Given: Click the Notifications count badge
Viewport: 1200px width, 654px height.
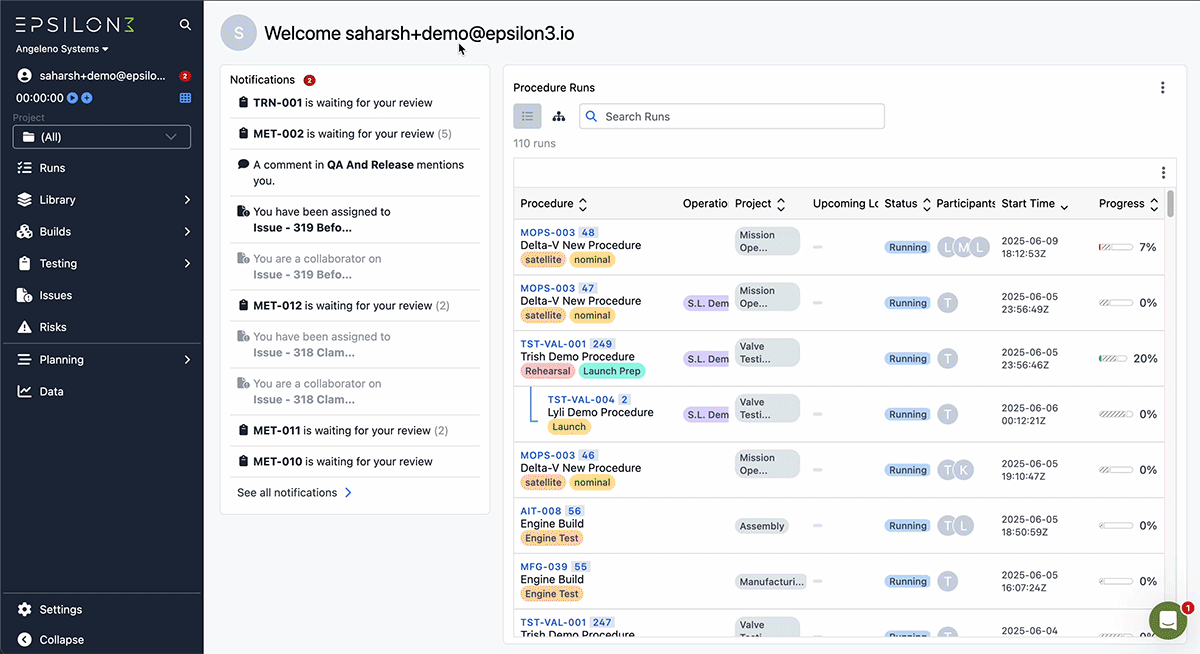Looking at the screenshot, I should click(309, 80).
